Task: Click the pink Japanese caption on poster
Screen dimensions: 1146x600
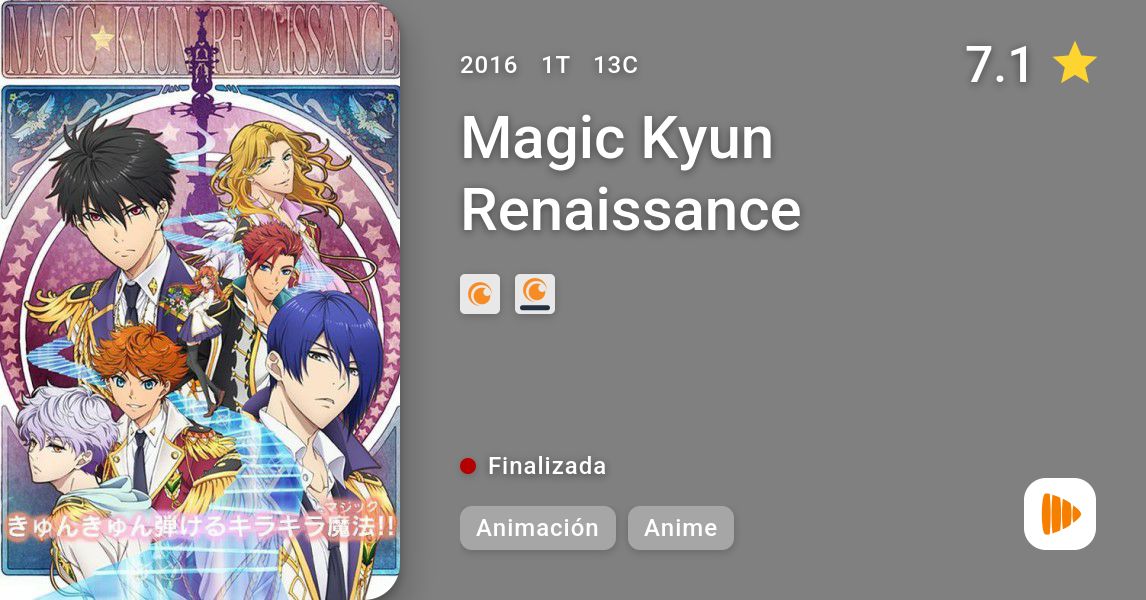Action: coord(200,524)
